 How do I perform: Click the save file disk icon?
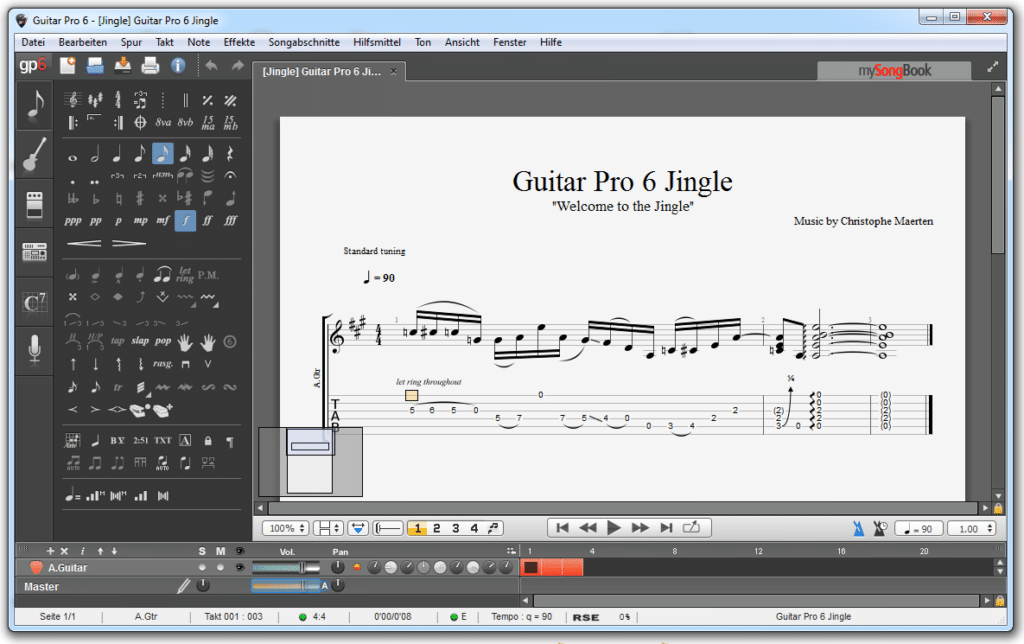click(x=122, y=65)
